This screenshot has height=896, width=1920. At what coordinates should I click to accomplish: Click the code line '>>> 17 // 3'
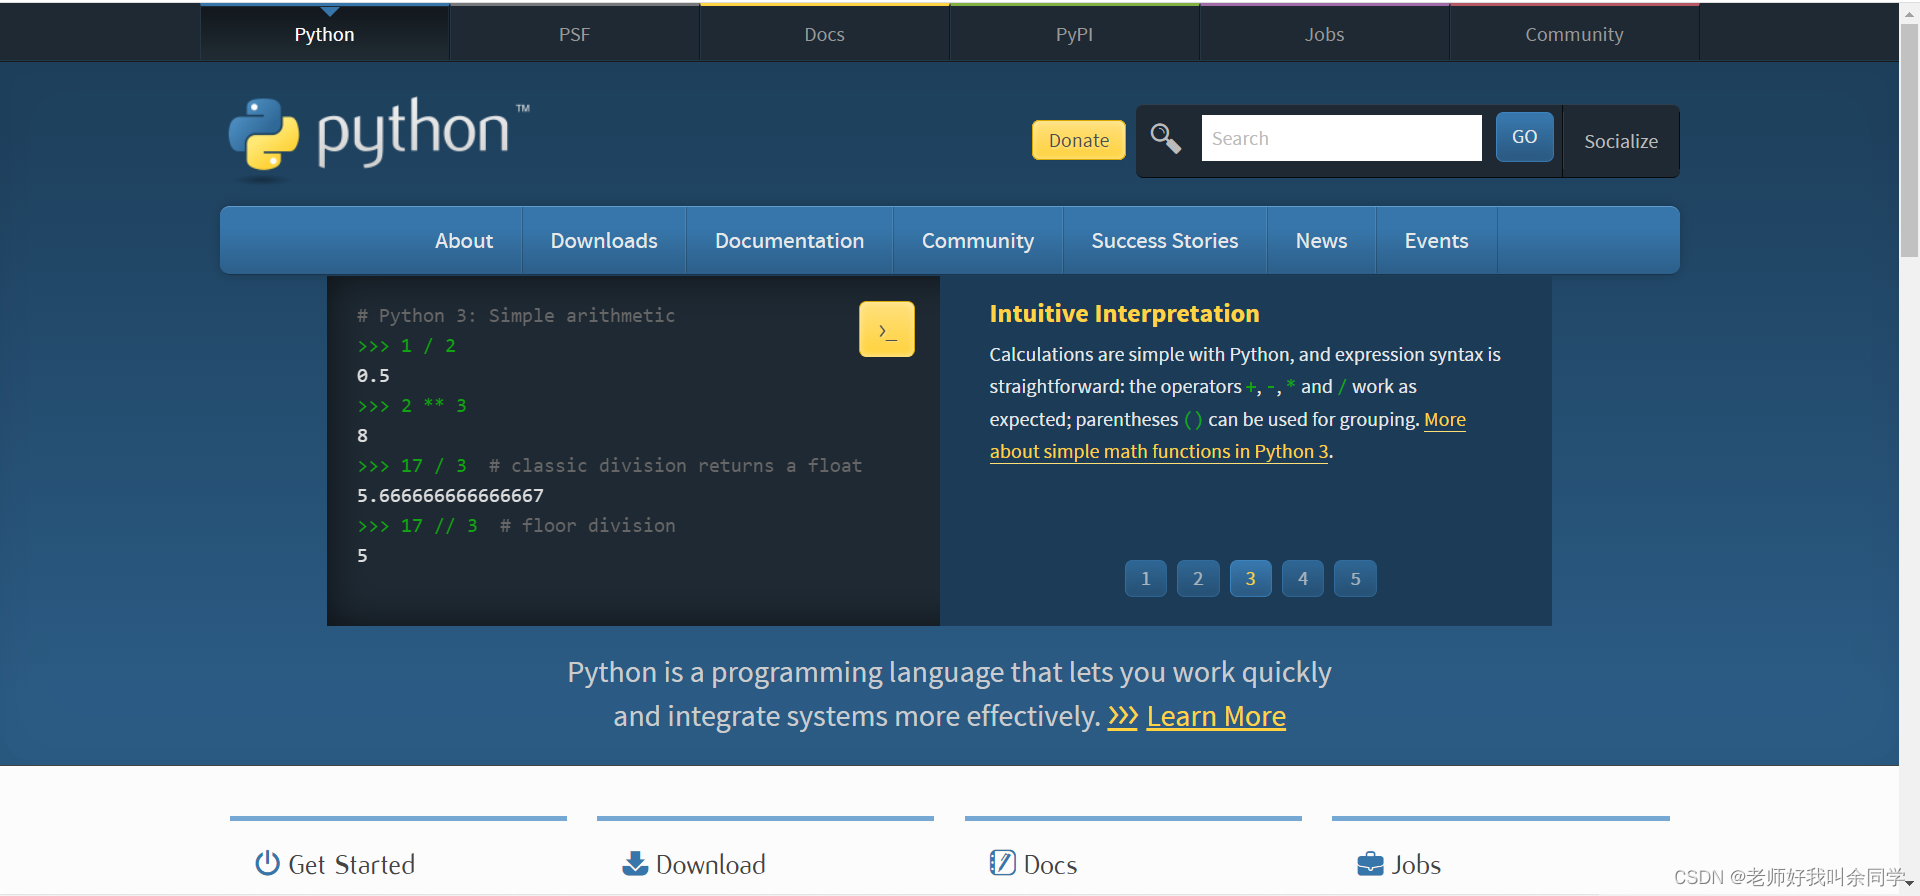[417, 525]
